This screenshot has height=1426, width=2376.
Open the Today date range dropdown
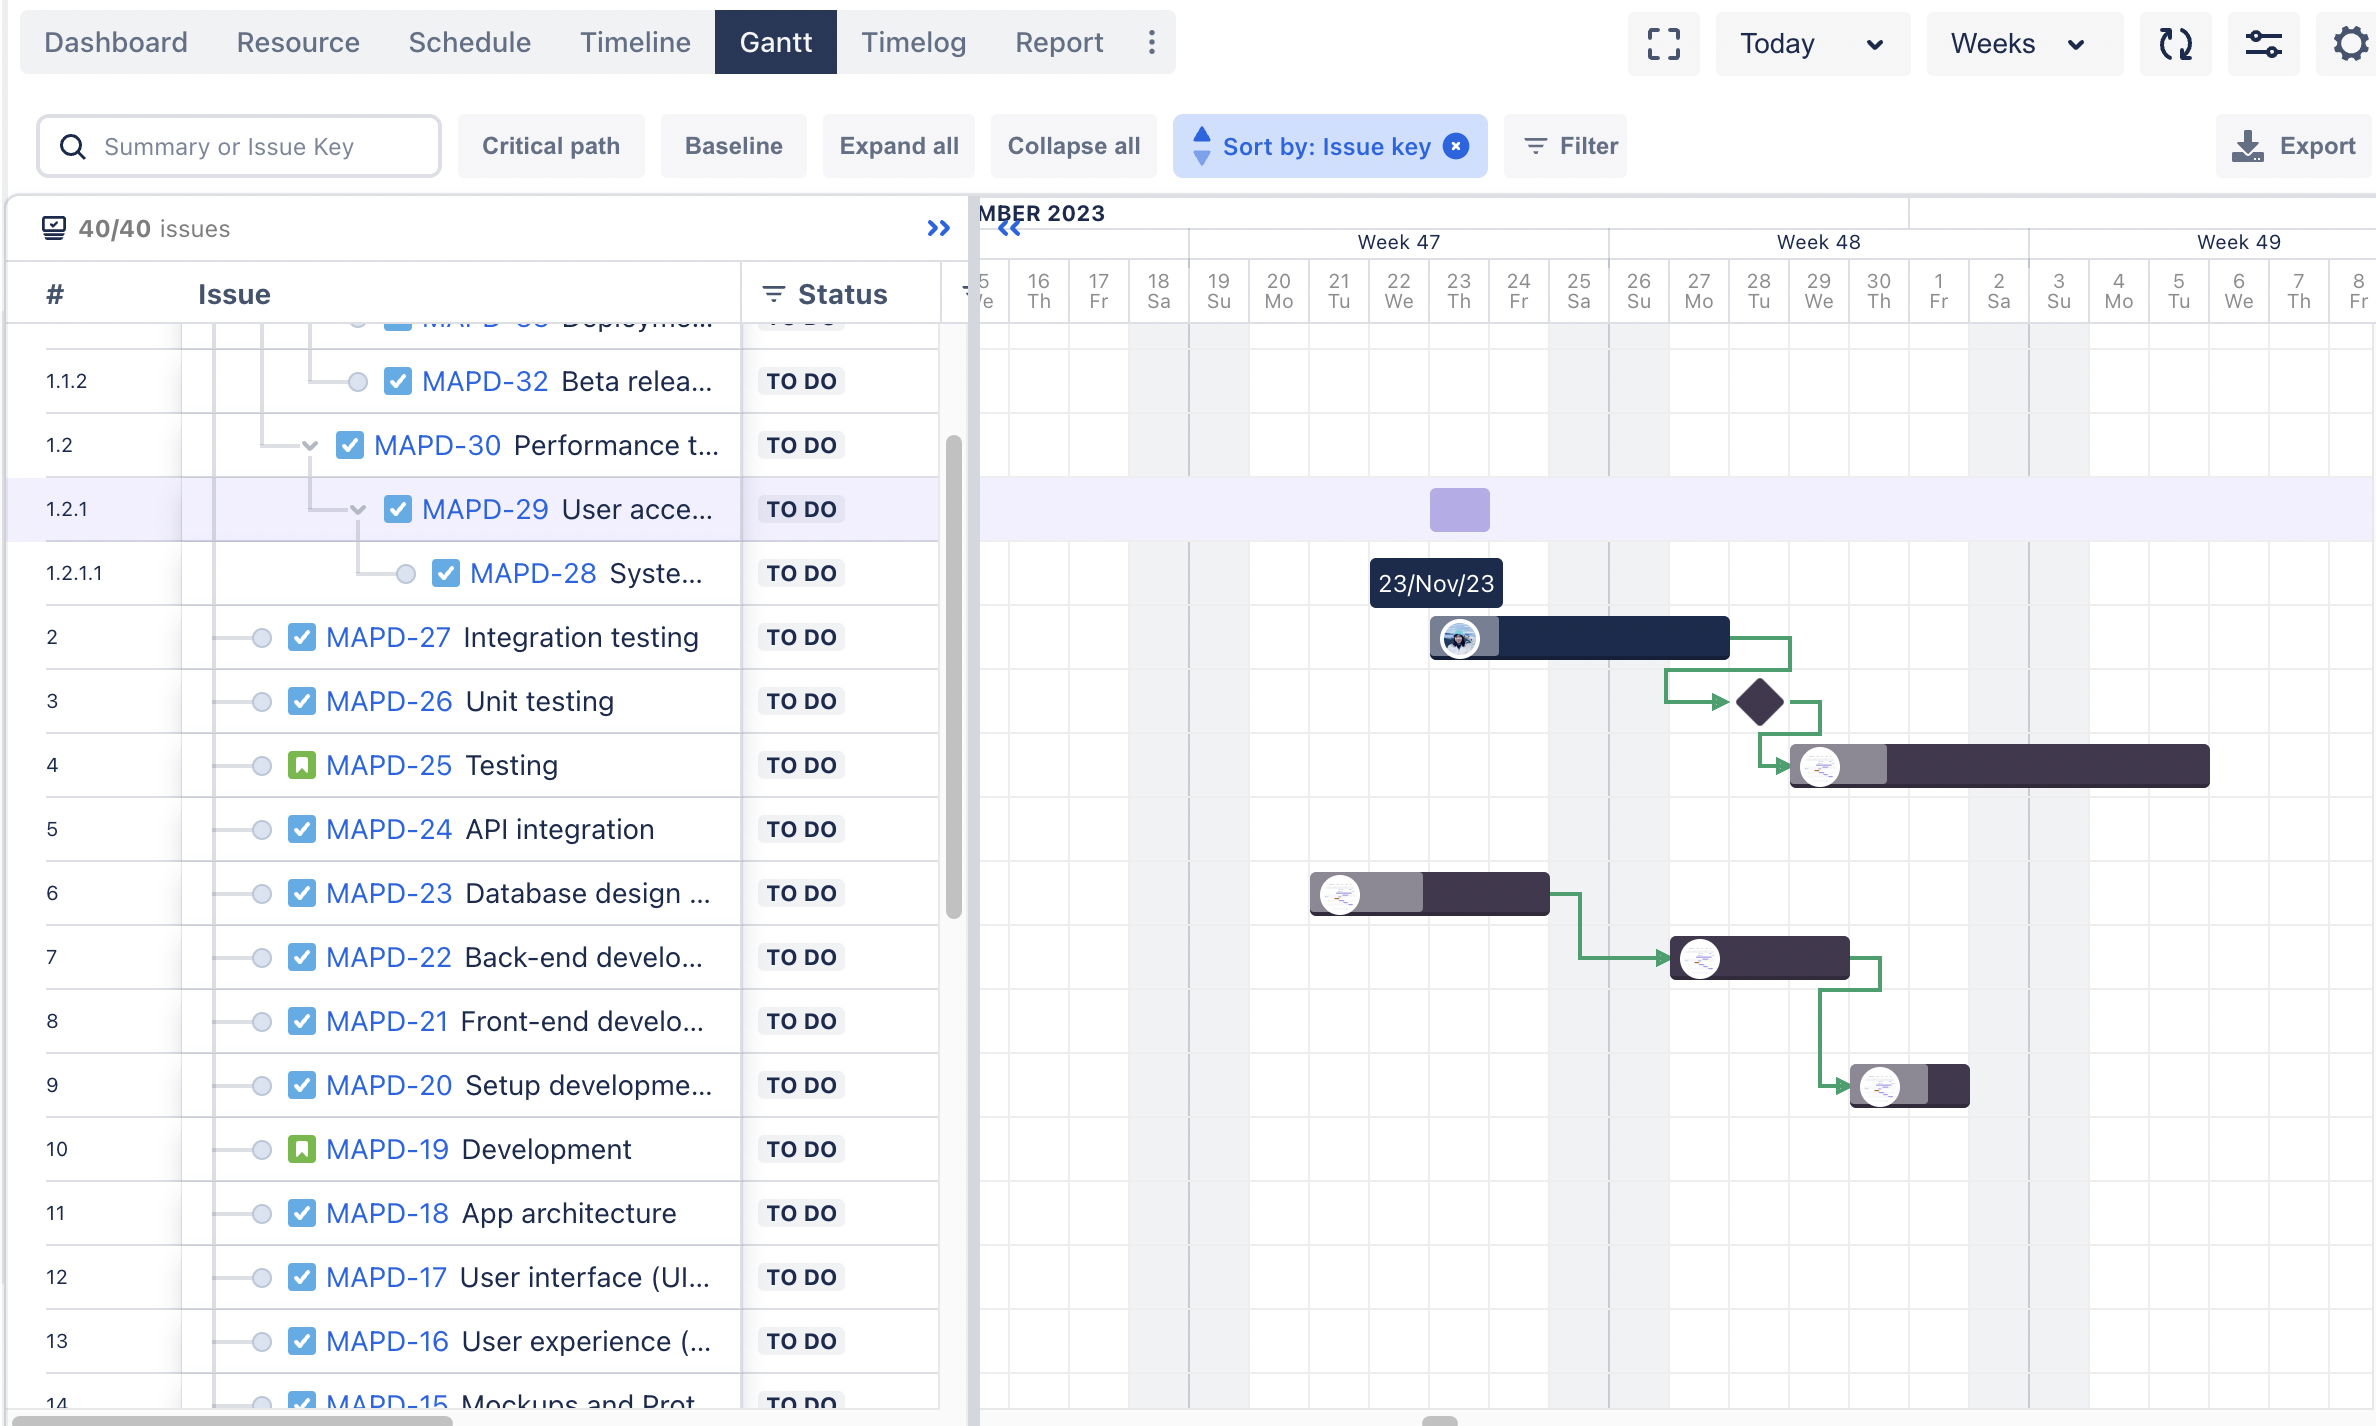1812,44
